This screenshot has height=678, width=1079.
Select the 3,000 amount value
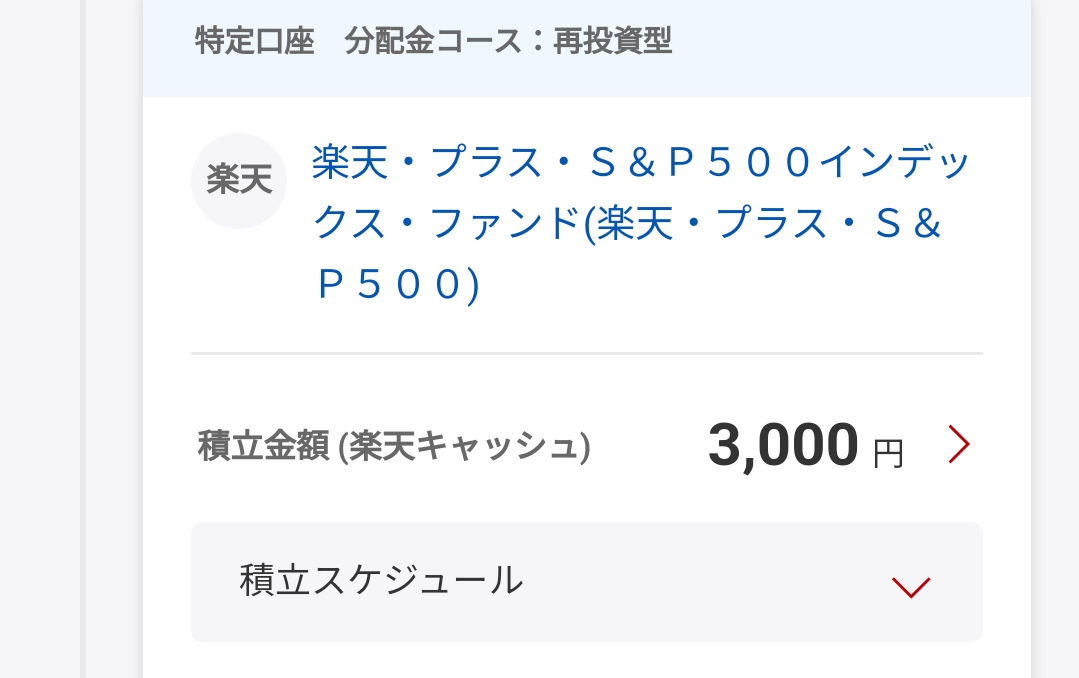[x=783, y=445]
